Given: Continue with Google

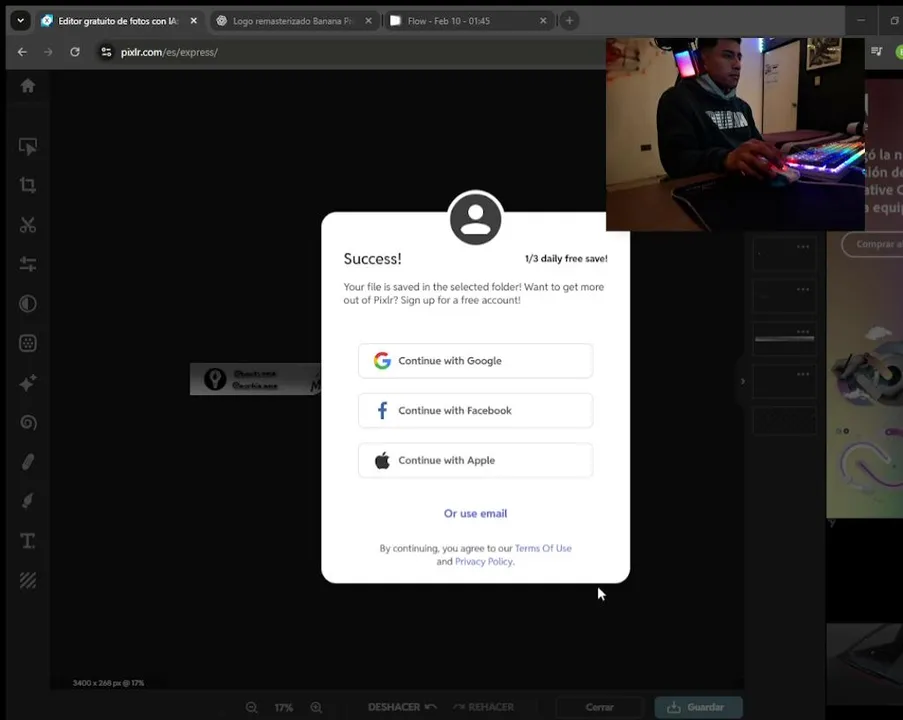Looking at the screenshot, I should (x=476, y=361).
